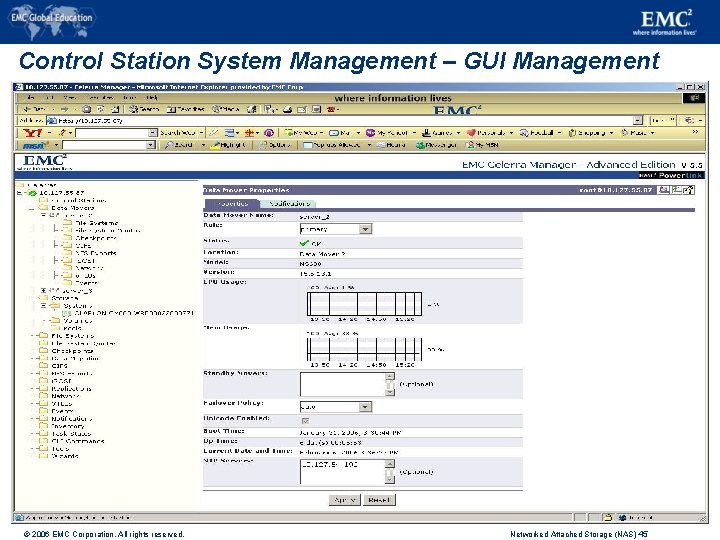Click inside the NTP Servers text box
Screen dimensions: 720x540
point(342,470)
